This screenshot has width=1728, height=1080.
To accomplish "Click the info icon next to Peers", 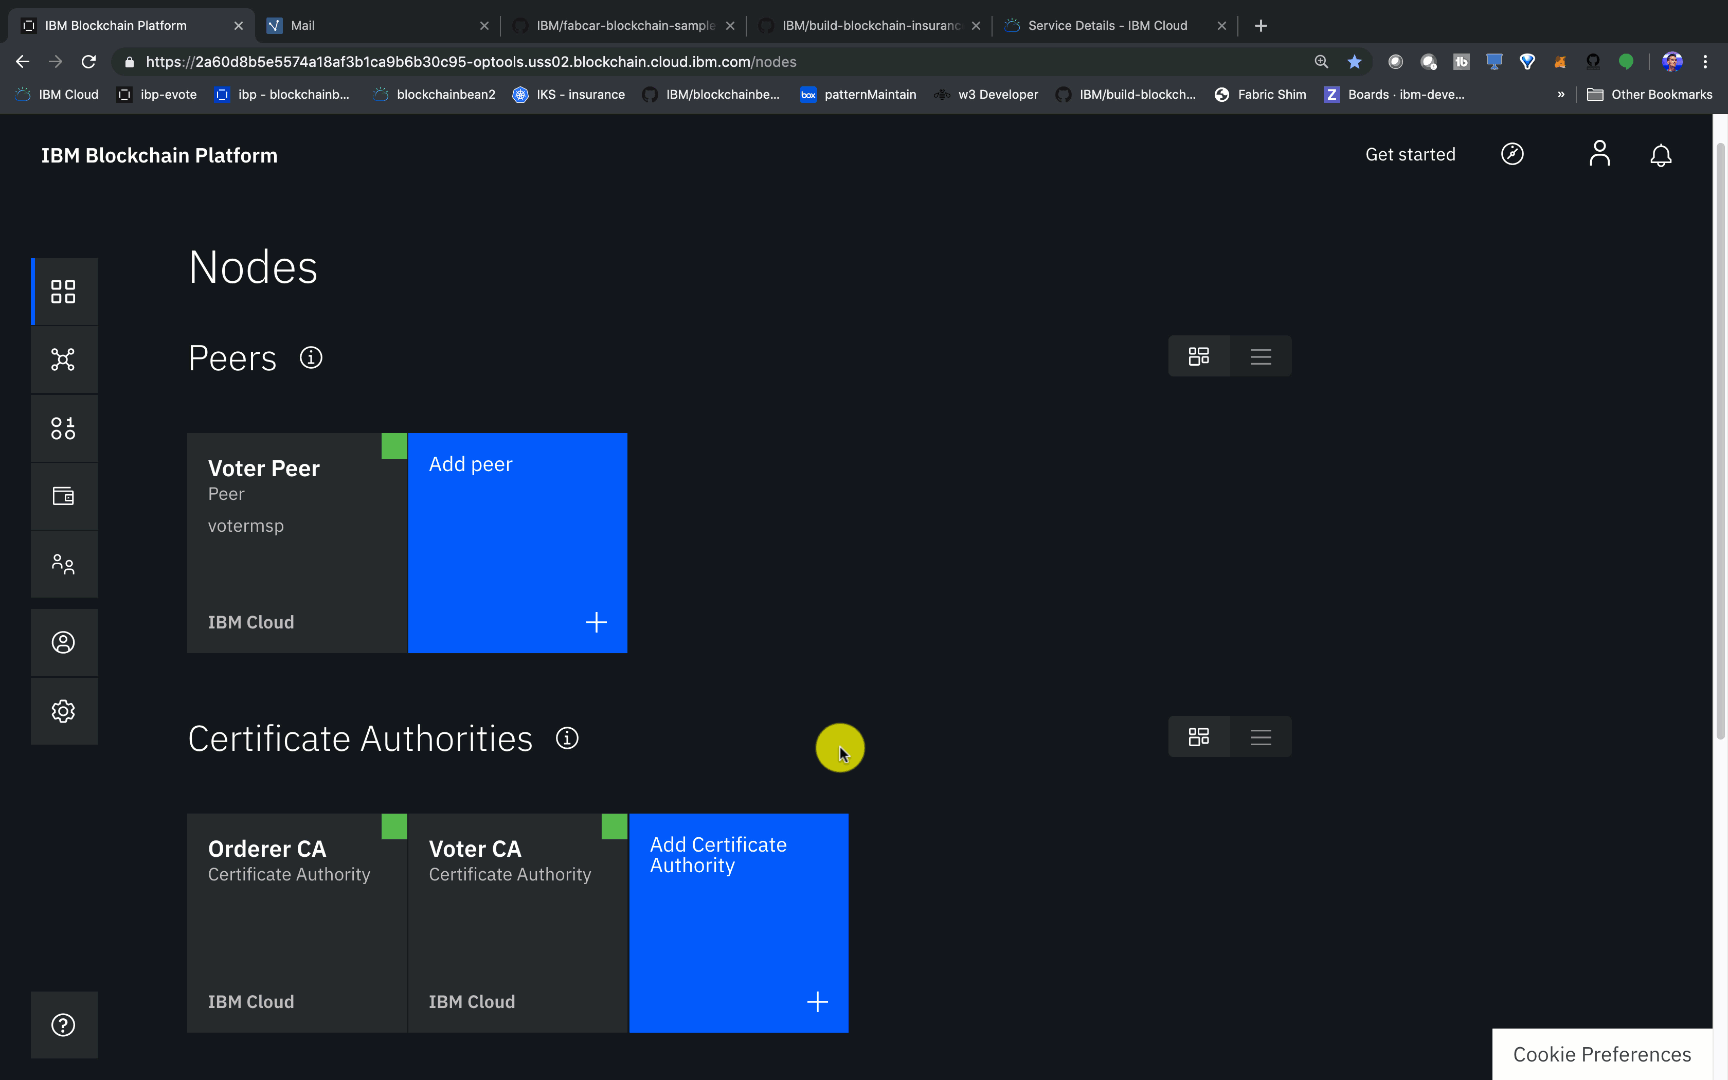I will point(311,358).
